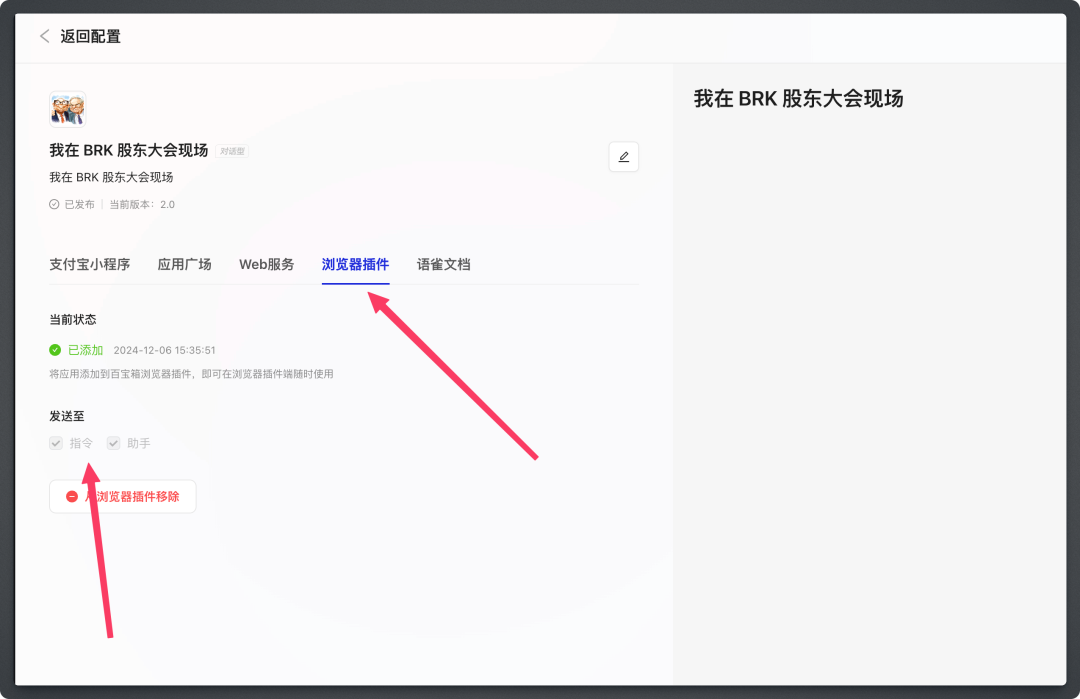Click the 对话型 tag label
Viewport: 1080px width, 699px height.
232,152
